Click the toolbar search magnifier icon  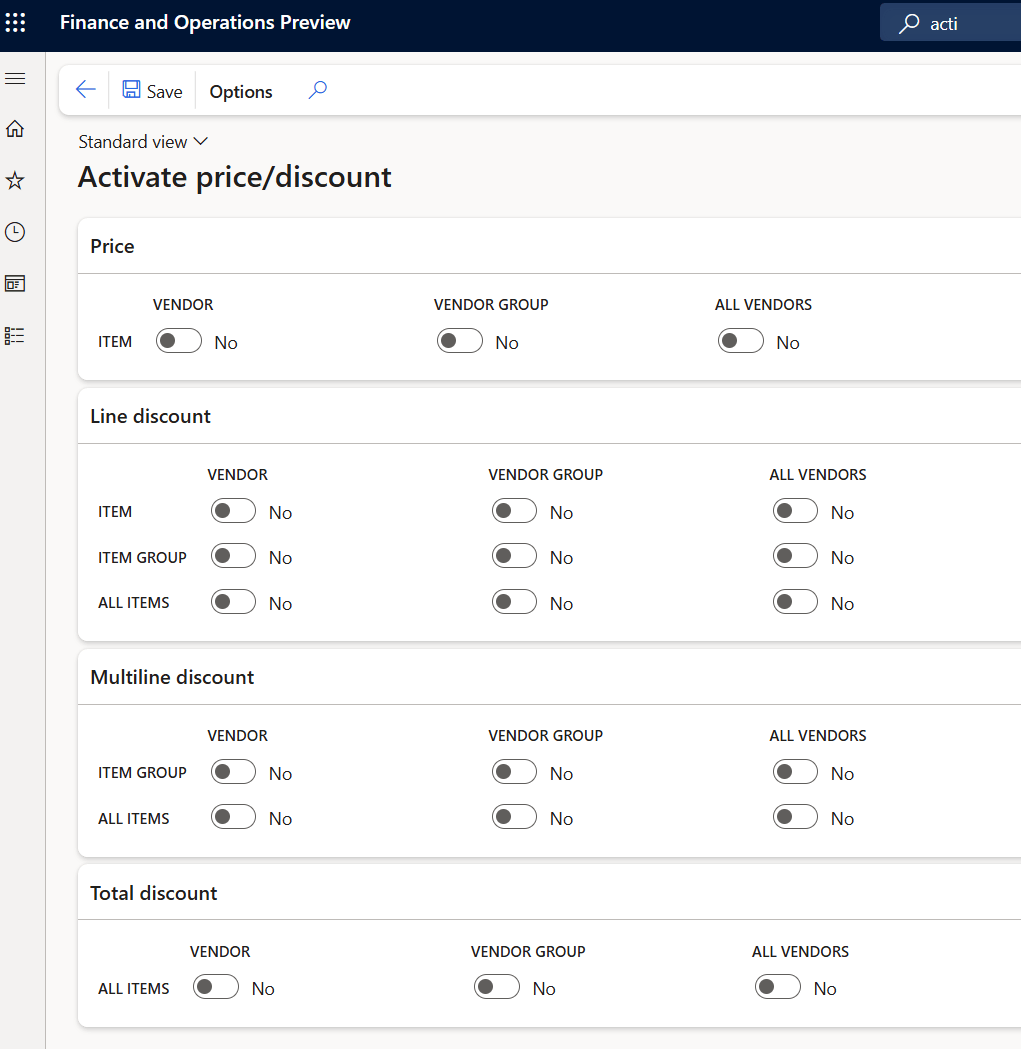317,90
